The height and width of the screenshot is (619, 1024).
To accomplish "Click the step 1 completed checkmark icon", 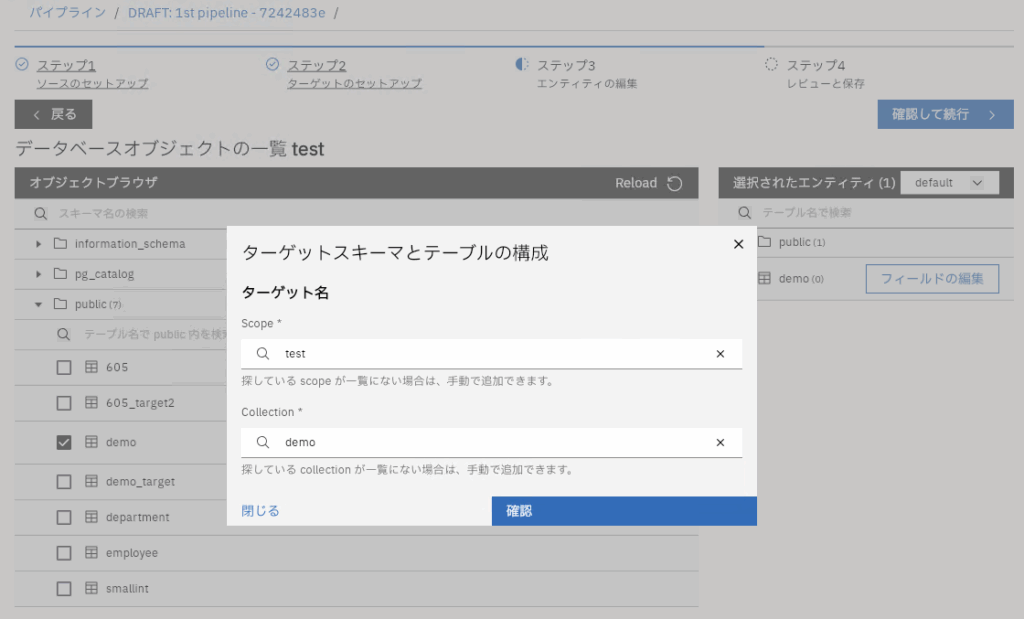I will pyautogui.click(x=22, y=65).
